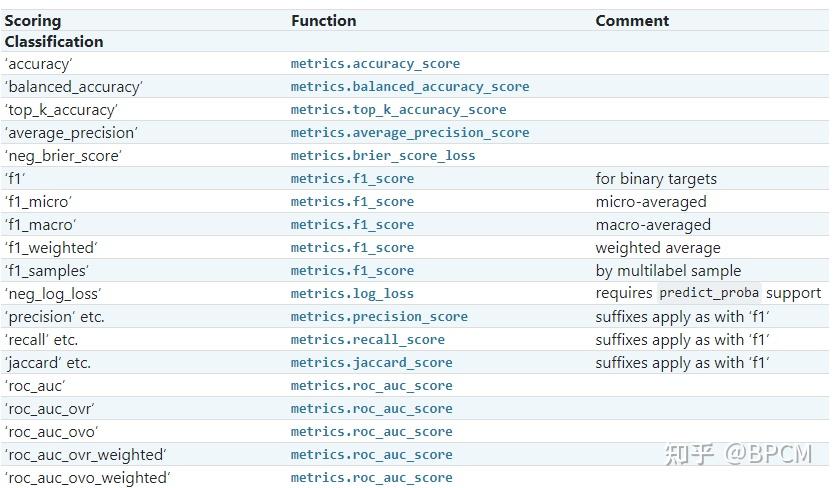Click roc_auc_score link in the 'roc_auc' row
Viewport: 833px width, 488px height.
pos(371,386)
